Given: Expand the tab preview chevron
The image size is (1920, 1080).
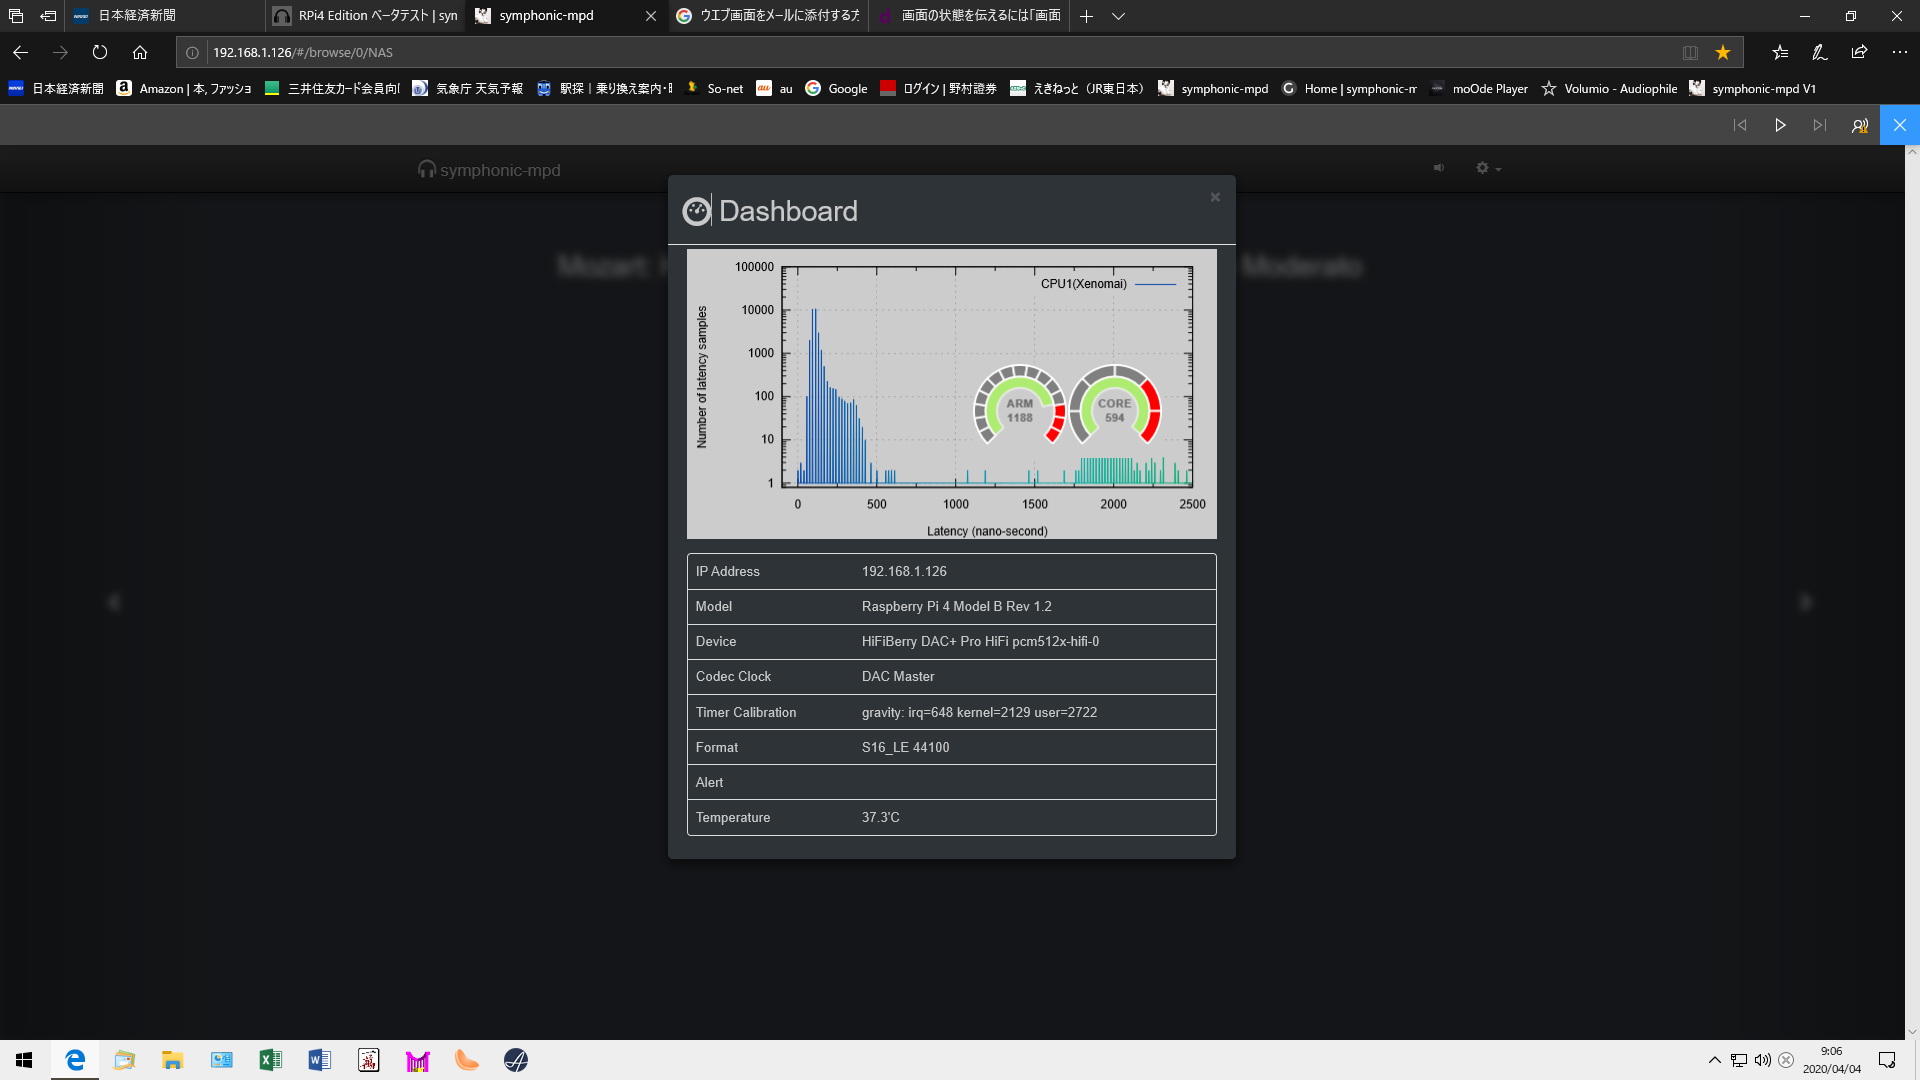Looking at the screenshot, I should (x=1118, y=16).
